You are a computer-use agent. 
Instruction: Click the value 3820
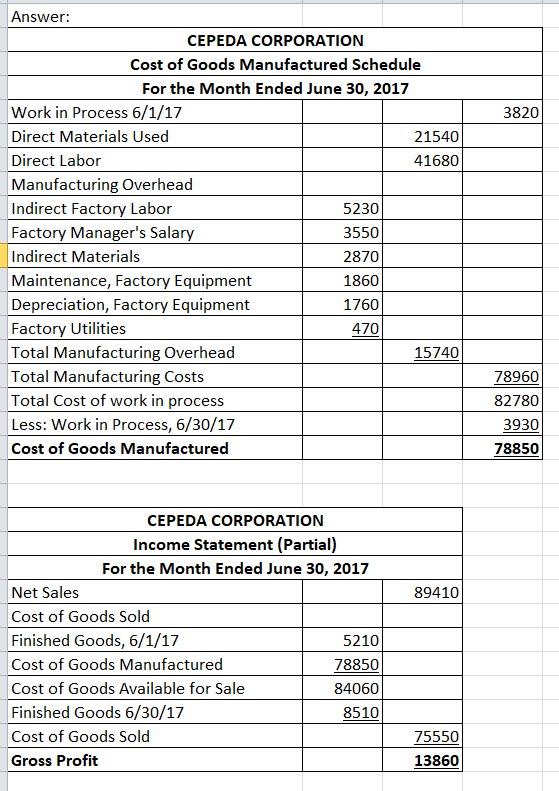click(521, 112)
